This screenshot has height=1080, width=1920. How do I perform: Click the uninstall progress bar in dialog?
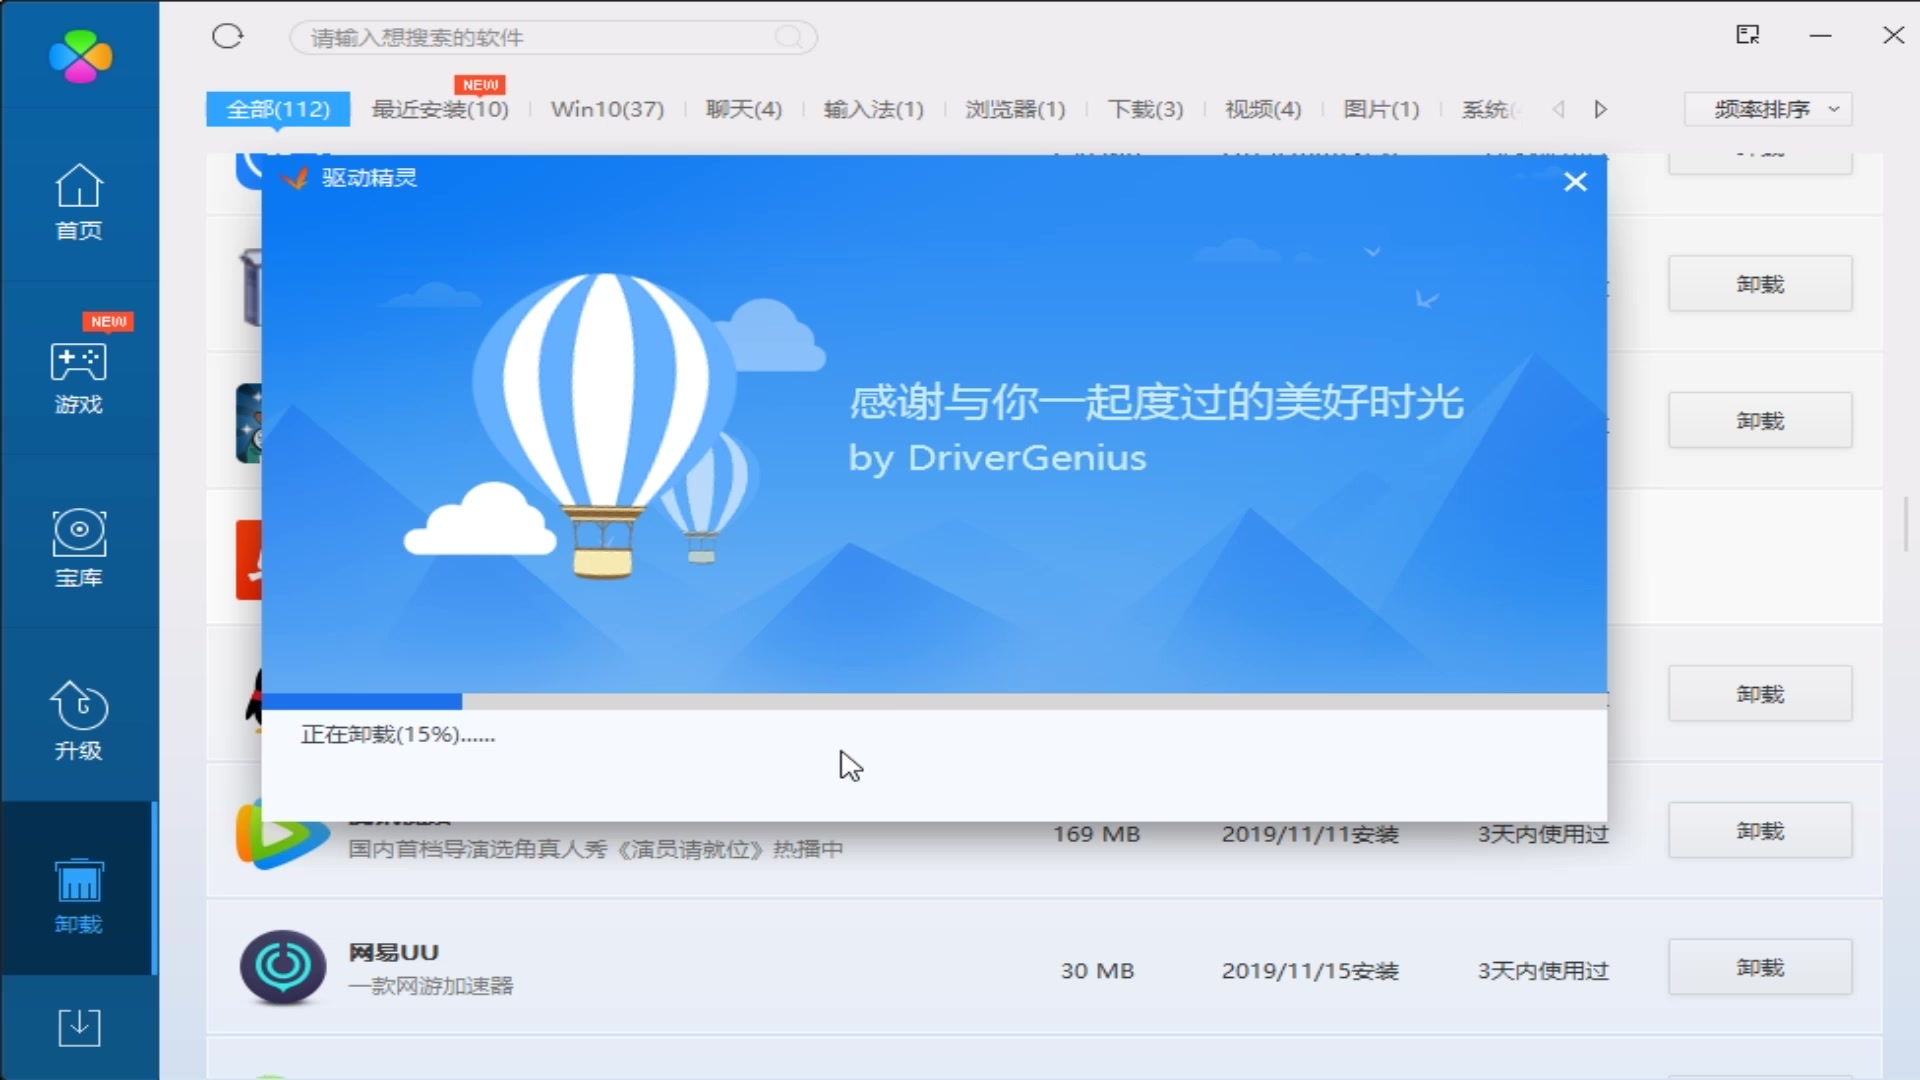pyautogui.click(x=934, y=701)
